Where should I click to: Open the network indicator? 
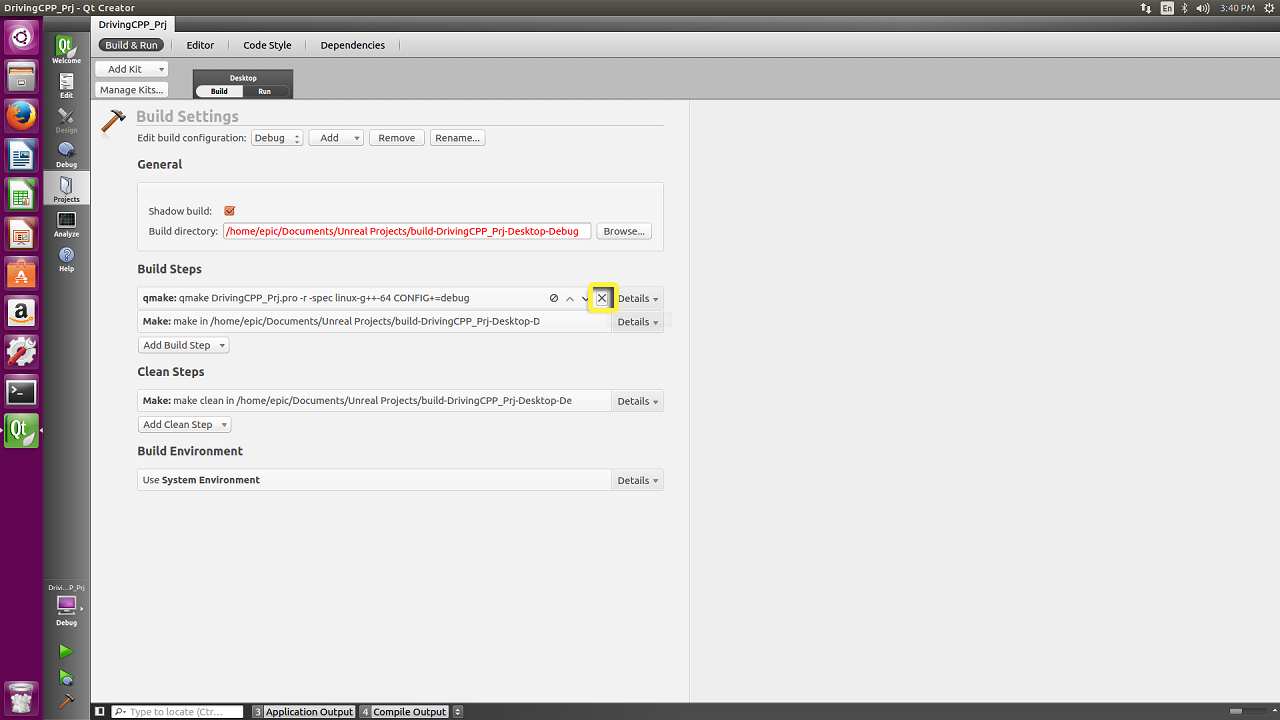[1146, 8]
